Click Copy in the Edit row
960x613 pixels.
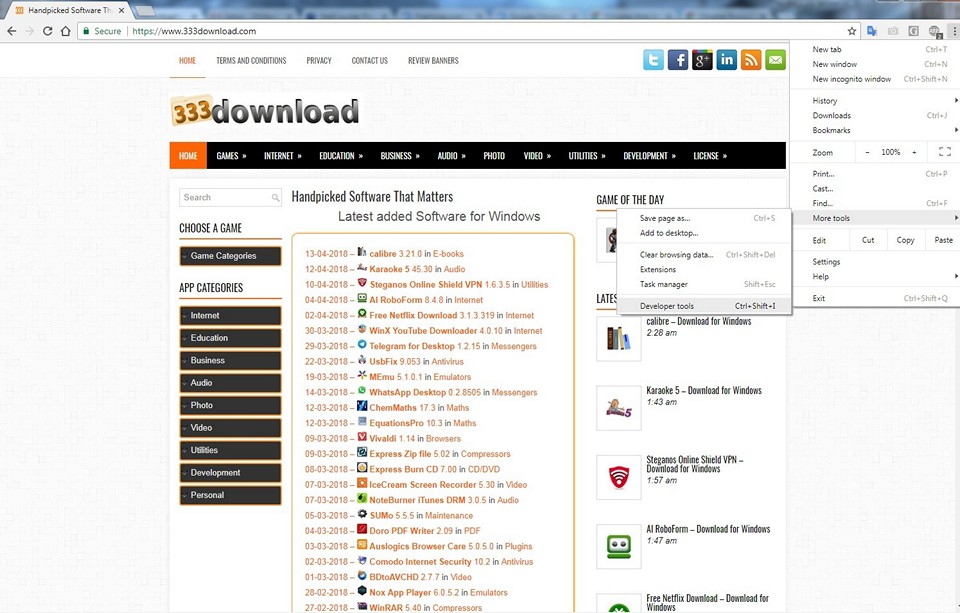coord(905,240)
